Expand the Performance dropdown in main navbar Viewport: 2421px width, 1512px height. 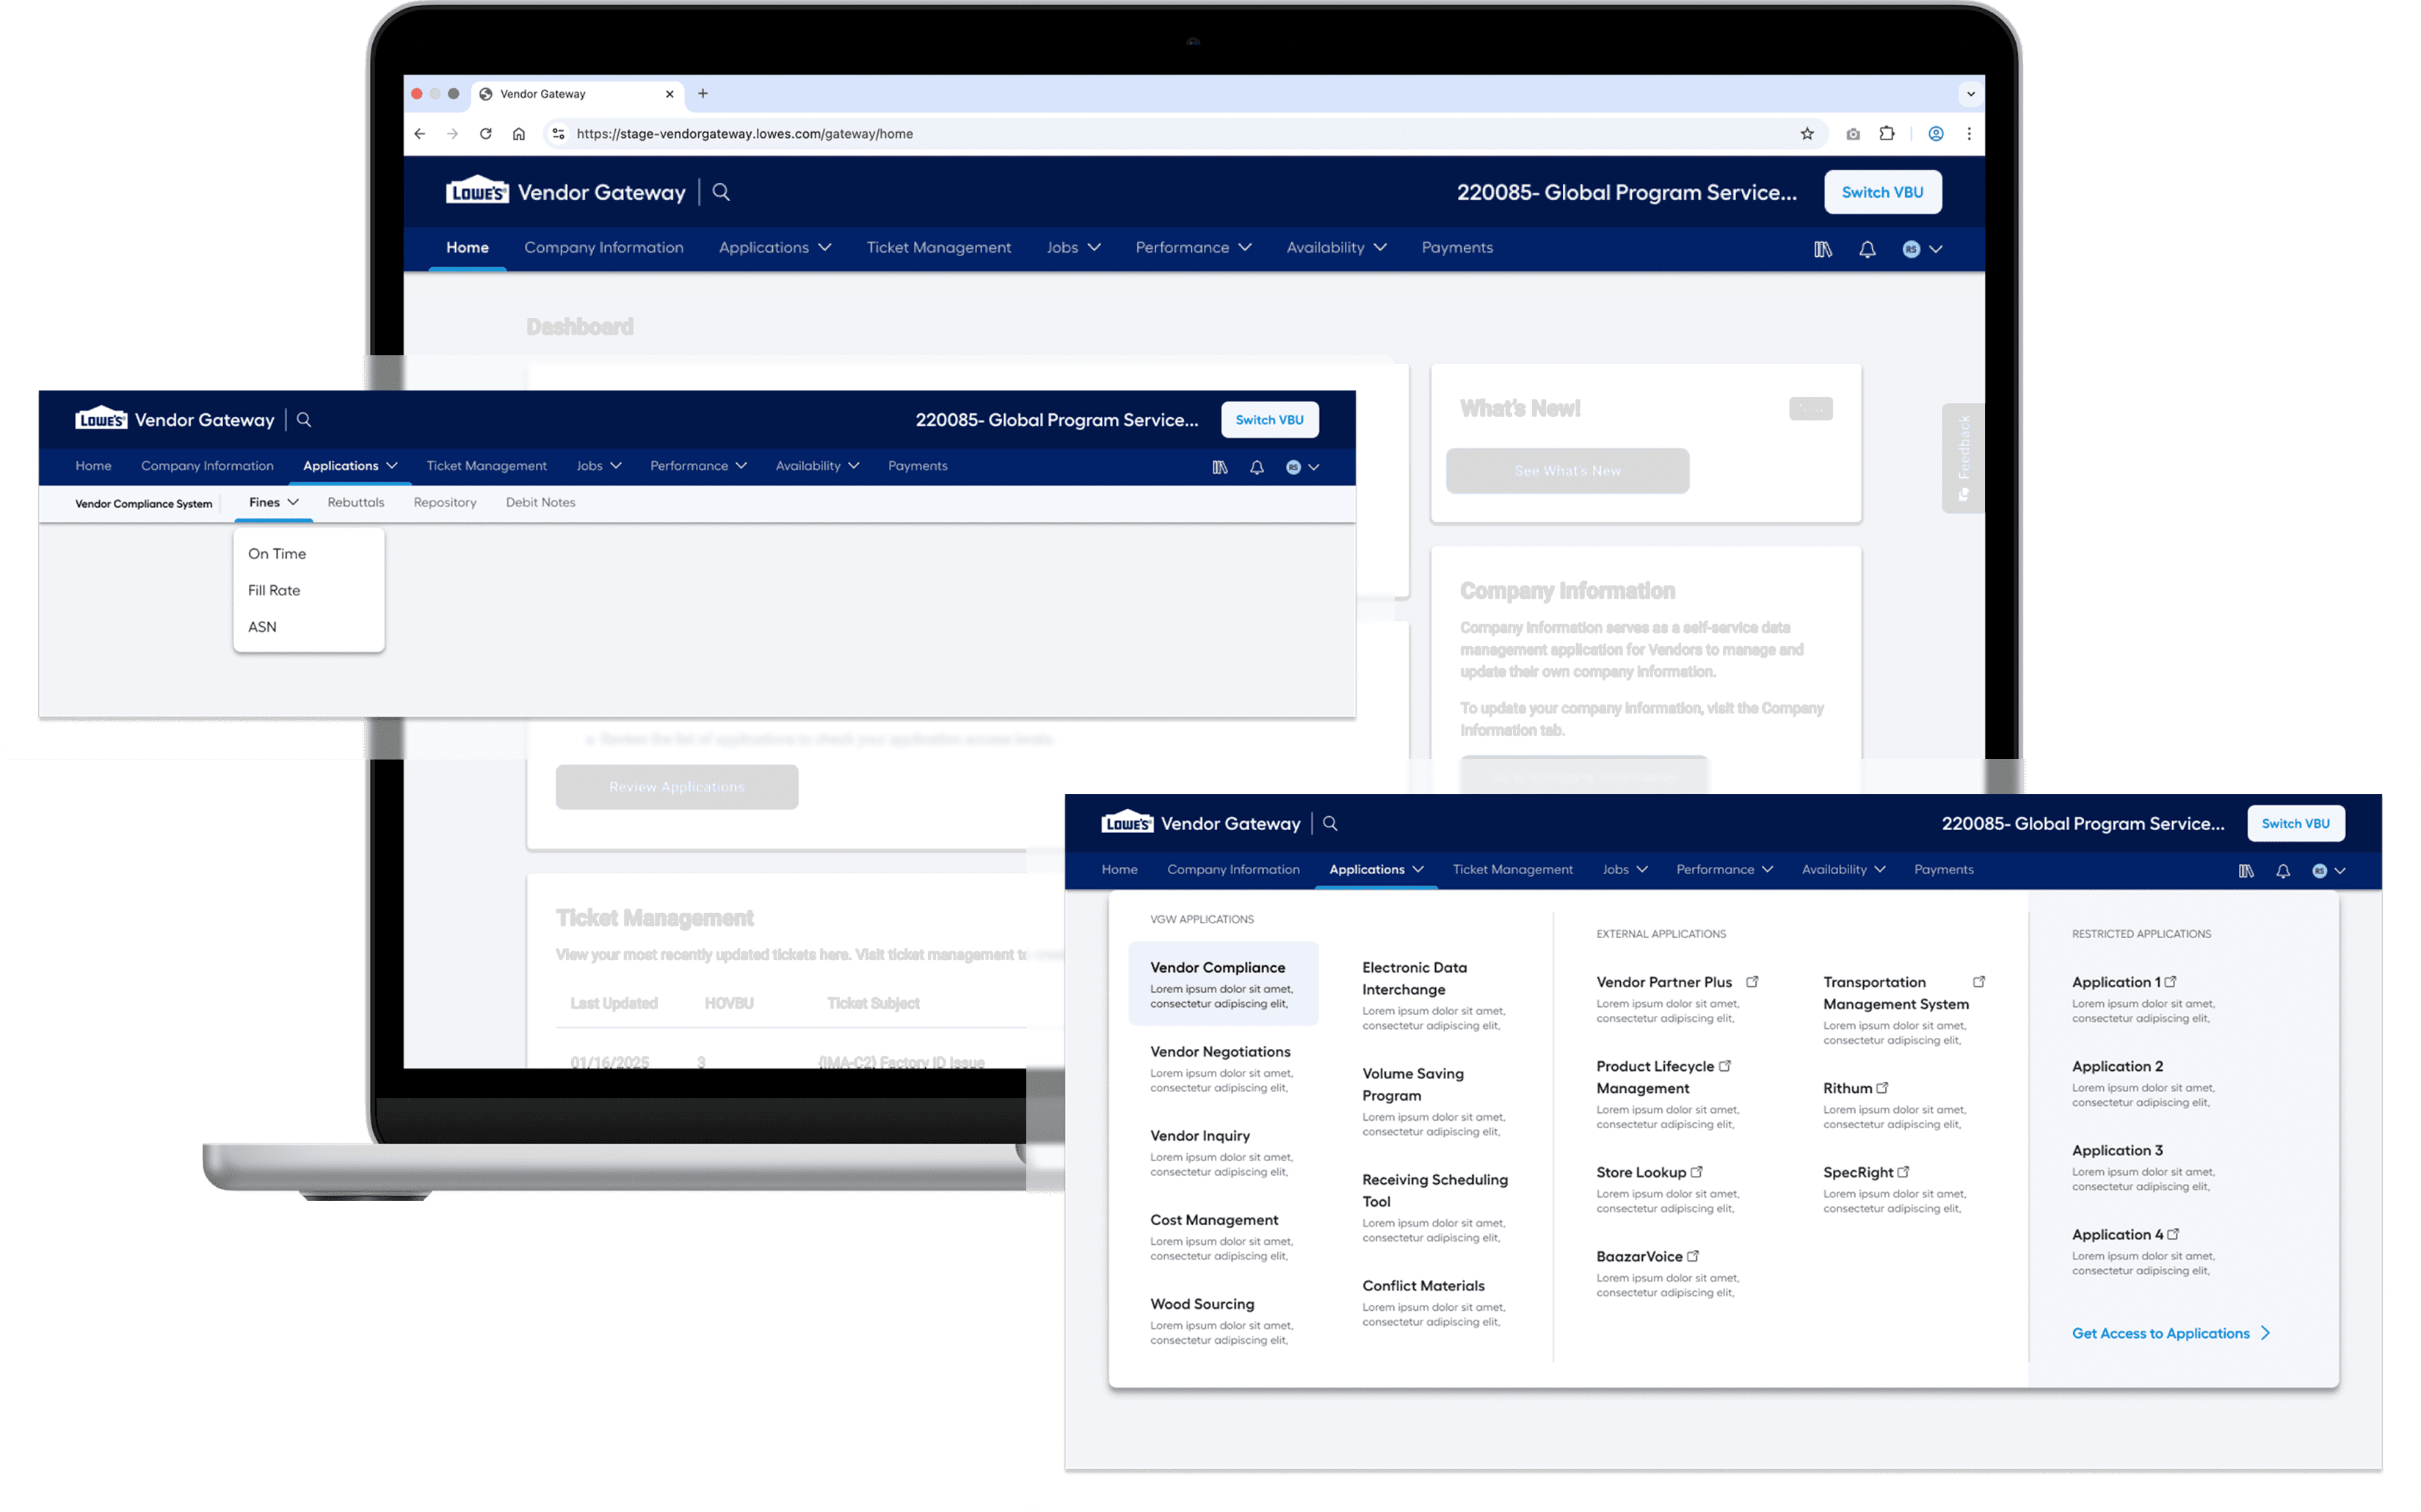(x=1193, y=248)
